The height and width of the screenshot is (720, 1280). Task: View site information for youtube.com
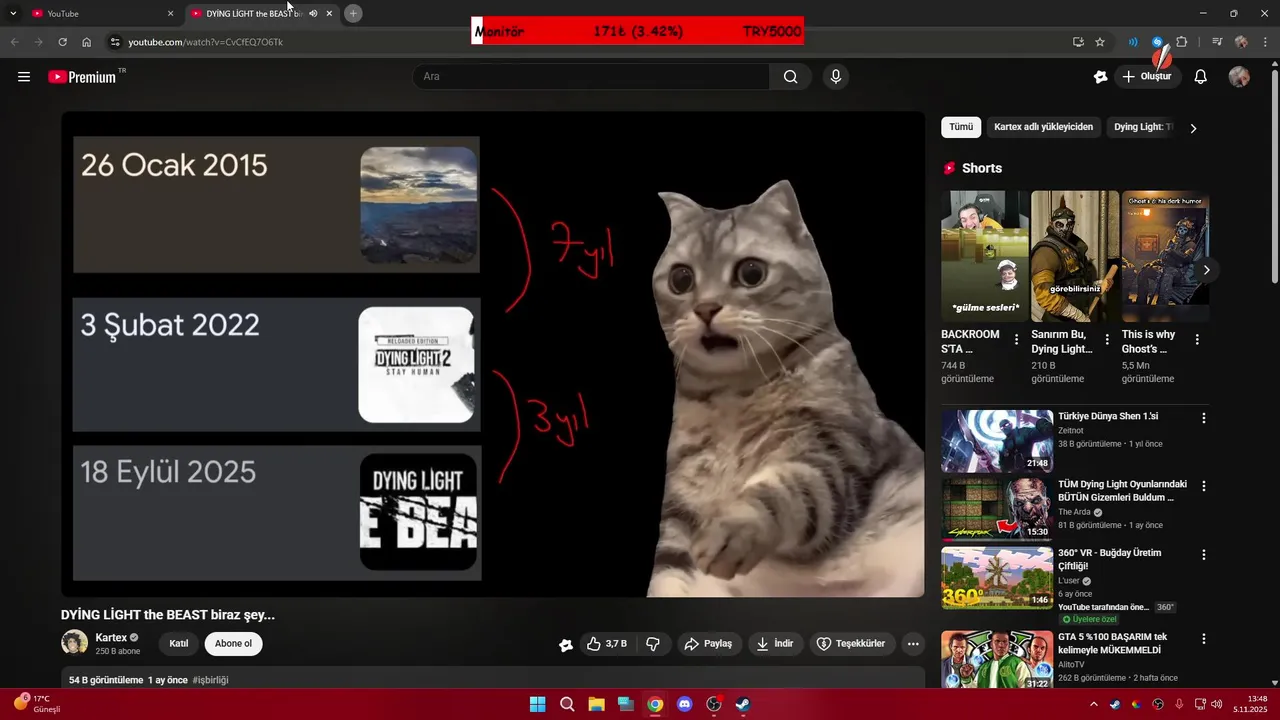click(115, 42)
